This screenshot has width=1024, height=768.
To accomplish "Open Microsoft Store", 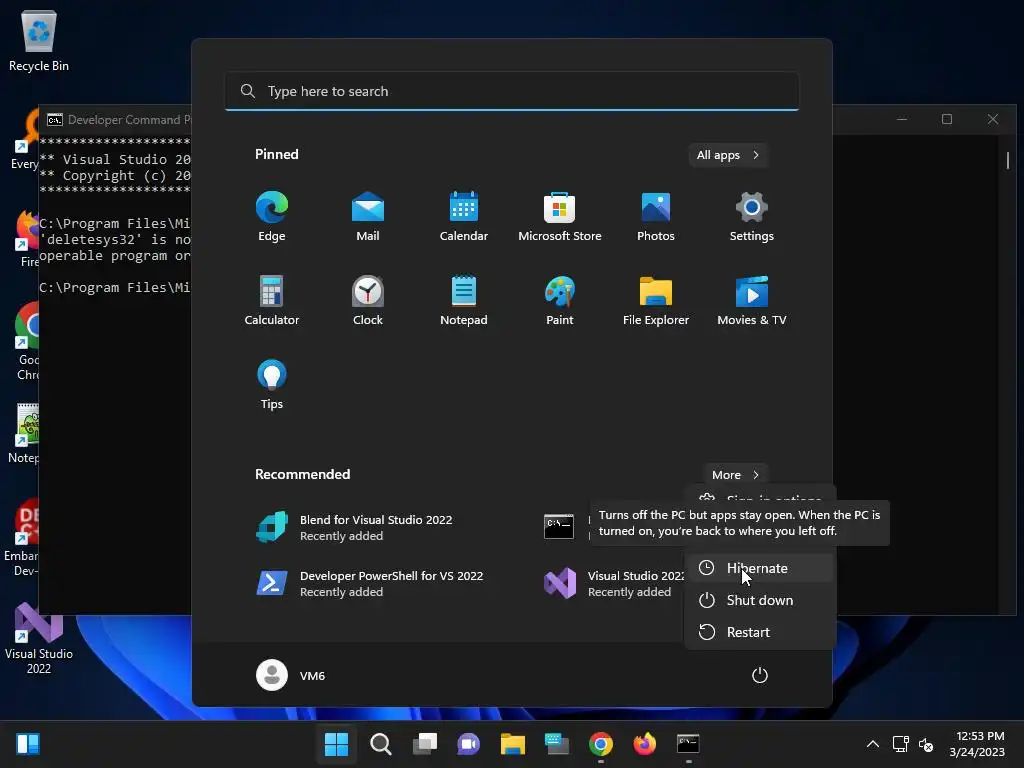I will (560, 216).
